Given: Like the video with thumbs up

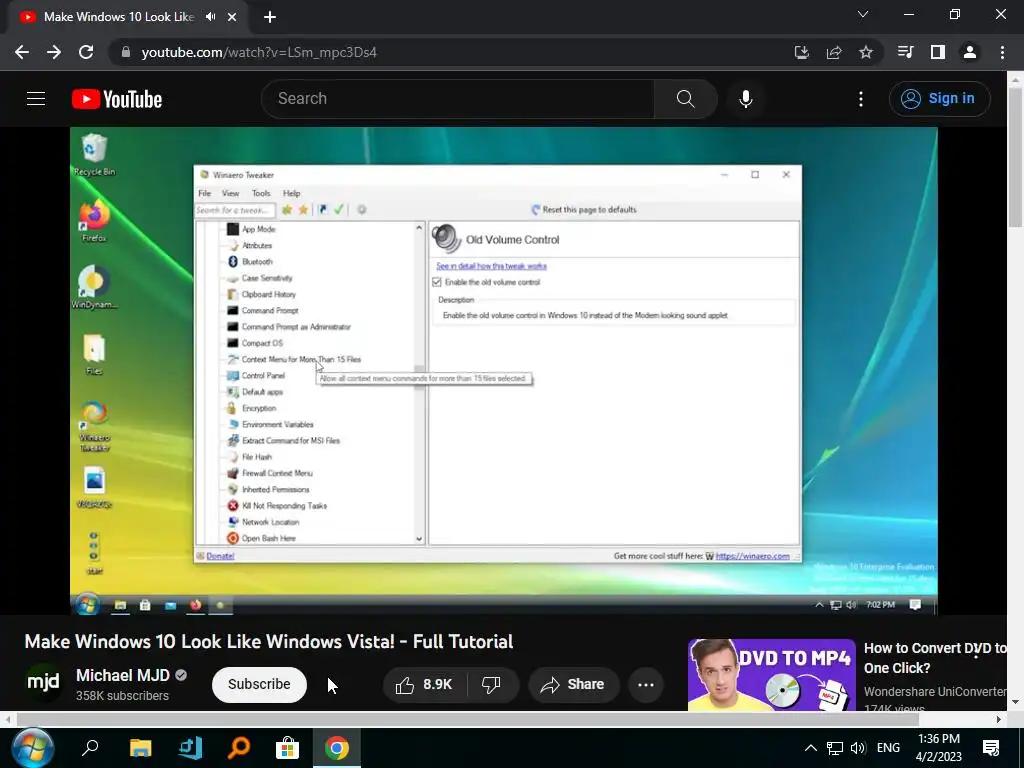Looking at the screenshot, I should [x=423, y=684].
